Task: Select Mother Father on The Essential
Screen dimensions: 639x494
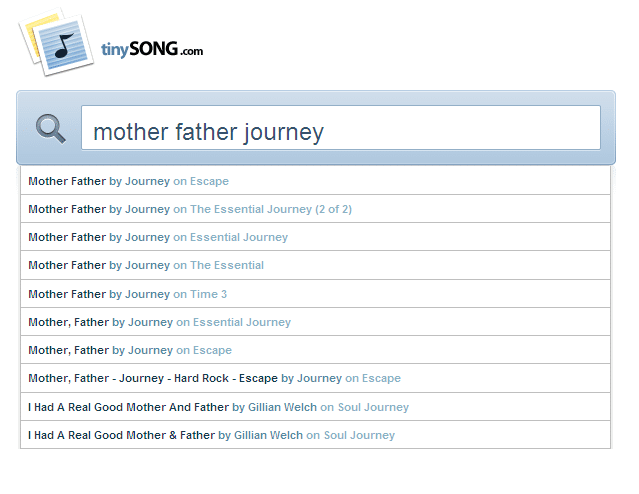Action: point(315,265)
